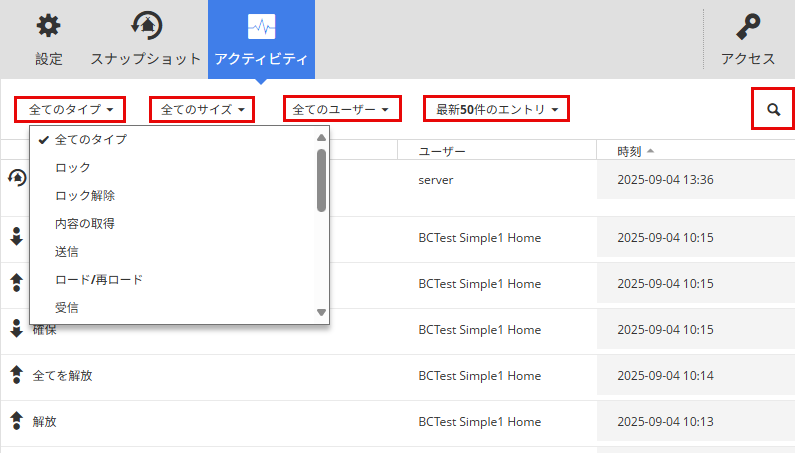Sort by the 時刻 column header
This screenshot has height=453, width=795.
point(630,151)
